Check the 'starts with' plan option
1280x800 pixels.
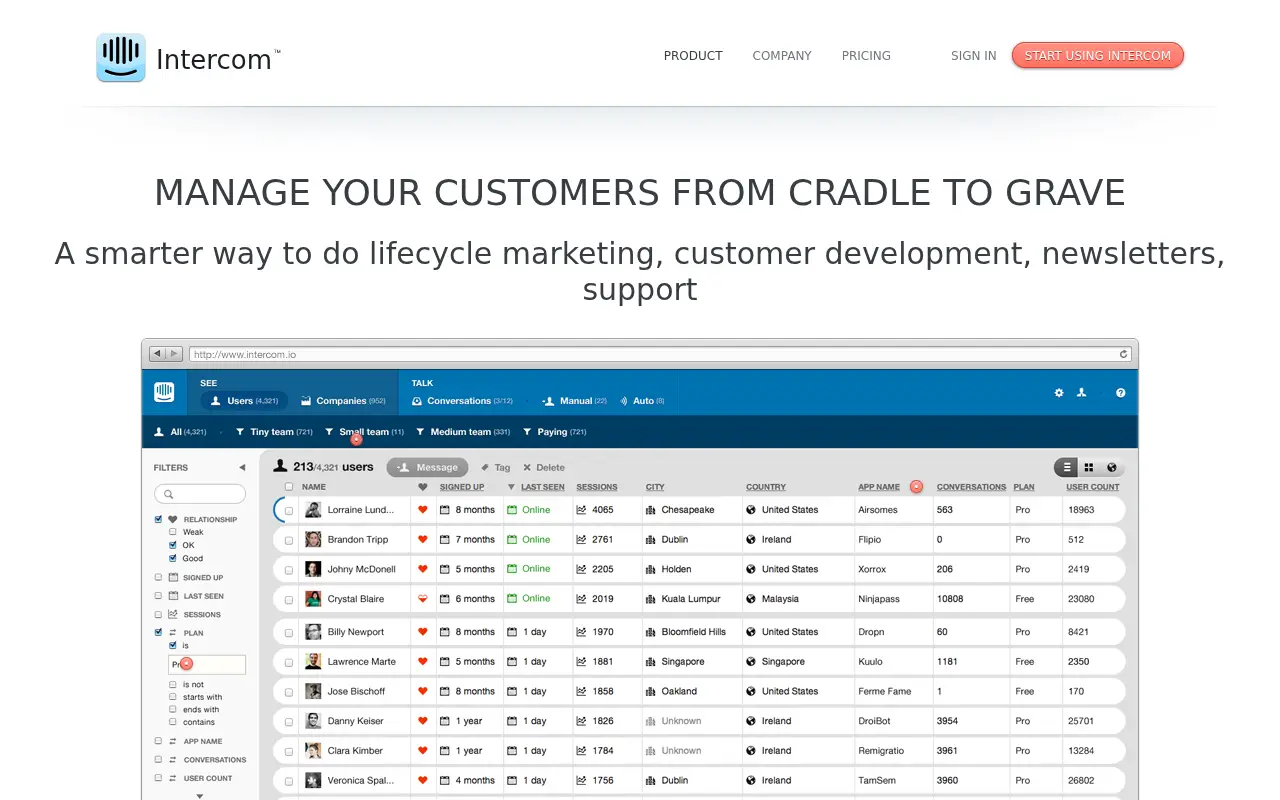[173, 697]
